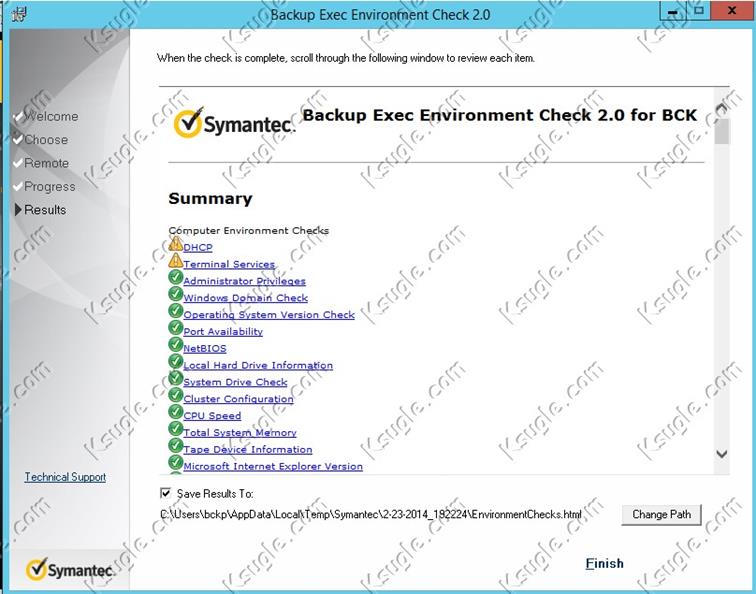Click the green check beside CPU Speed
This screenshot has height=594, width=756.
176,412
